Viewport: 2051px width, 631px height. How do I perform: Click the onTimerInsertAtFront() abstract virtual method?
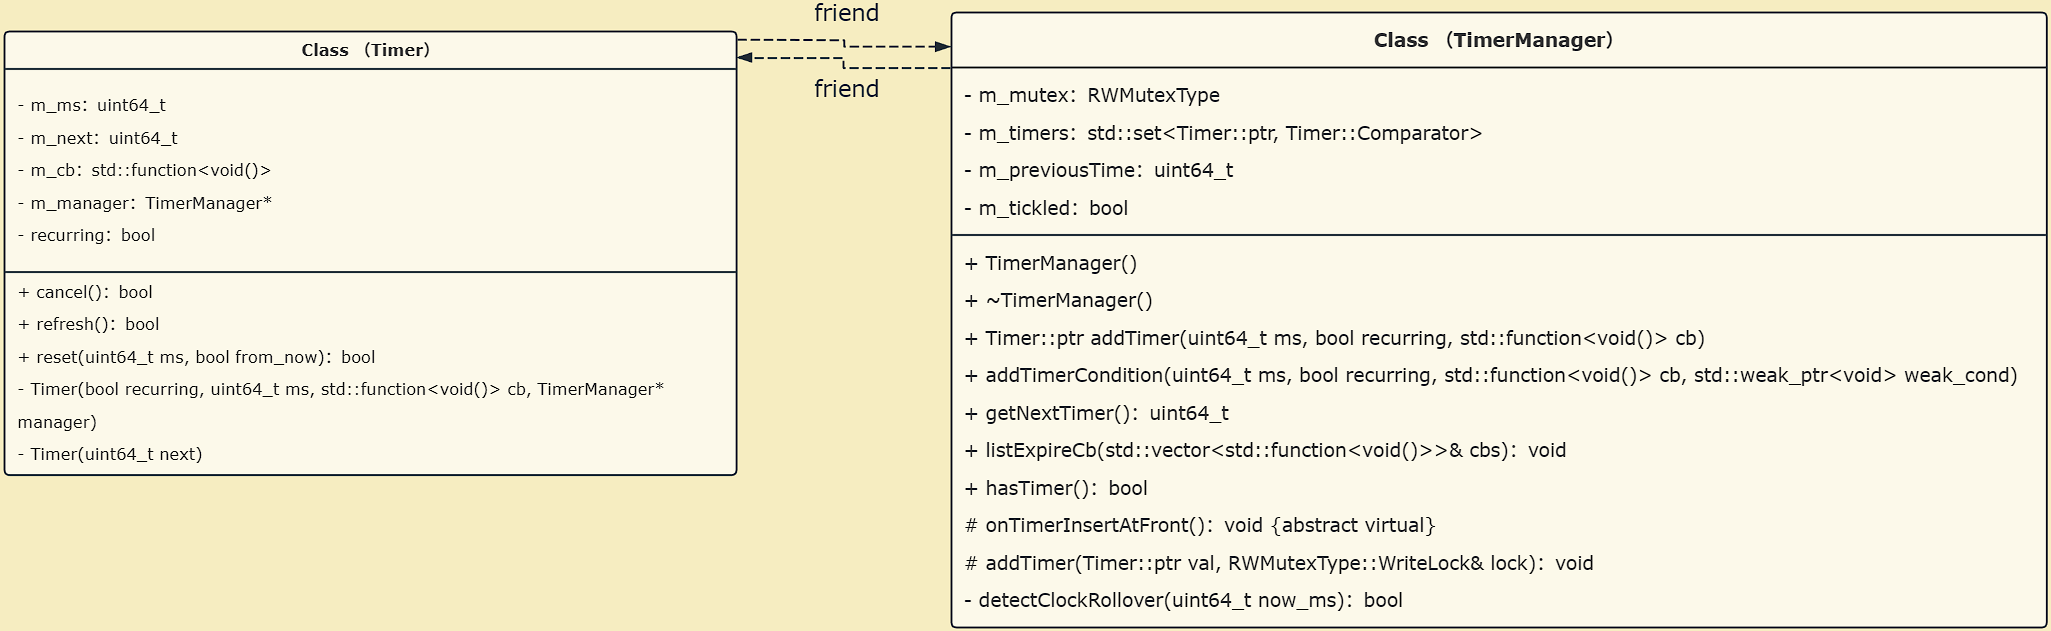tap(1200, 525)
